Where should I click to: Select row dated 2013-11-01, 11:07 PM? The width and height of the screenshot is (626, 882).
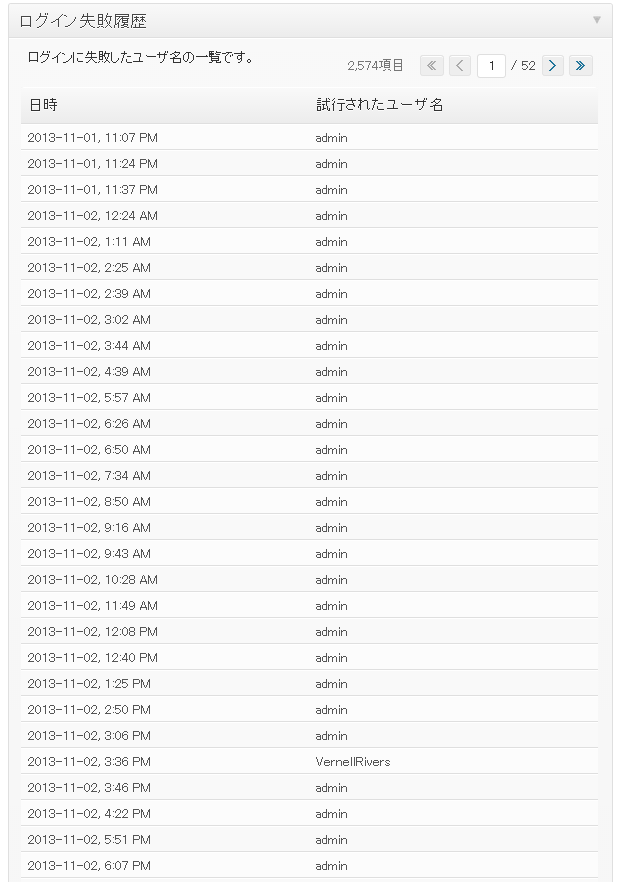[x=309, y=137]
